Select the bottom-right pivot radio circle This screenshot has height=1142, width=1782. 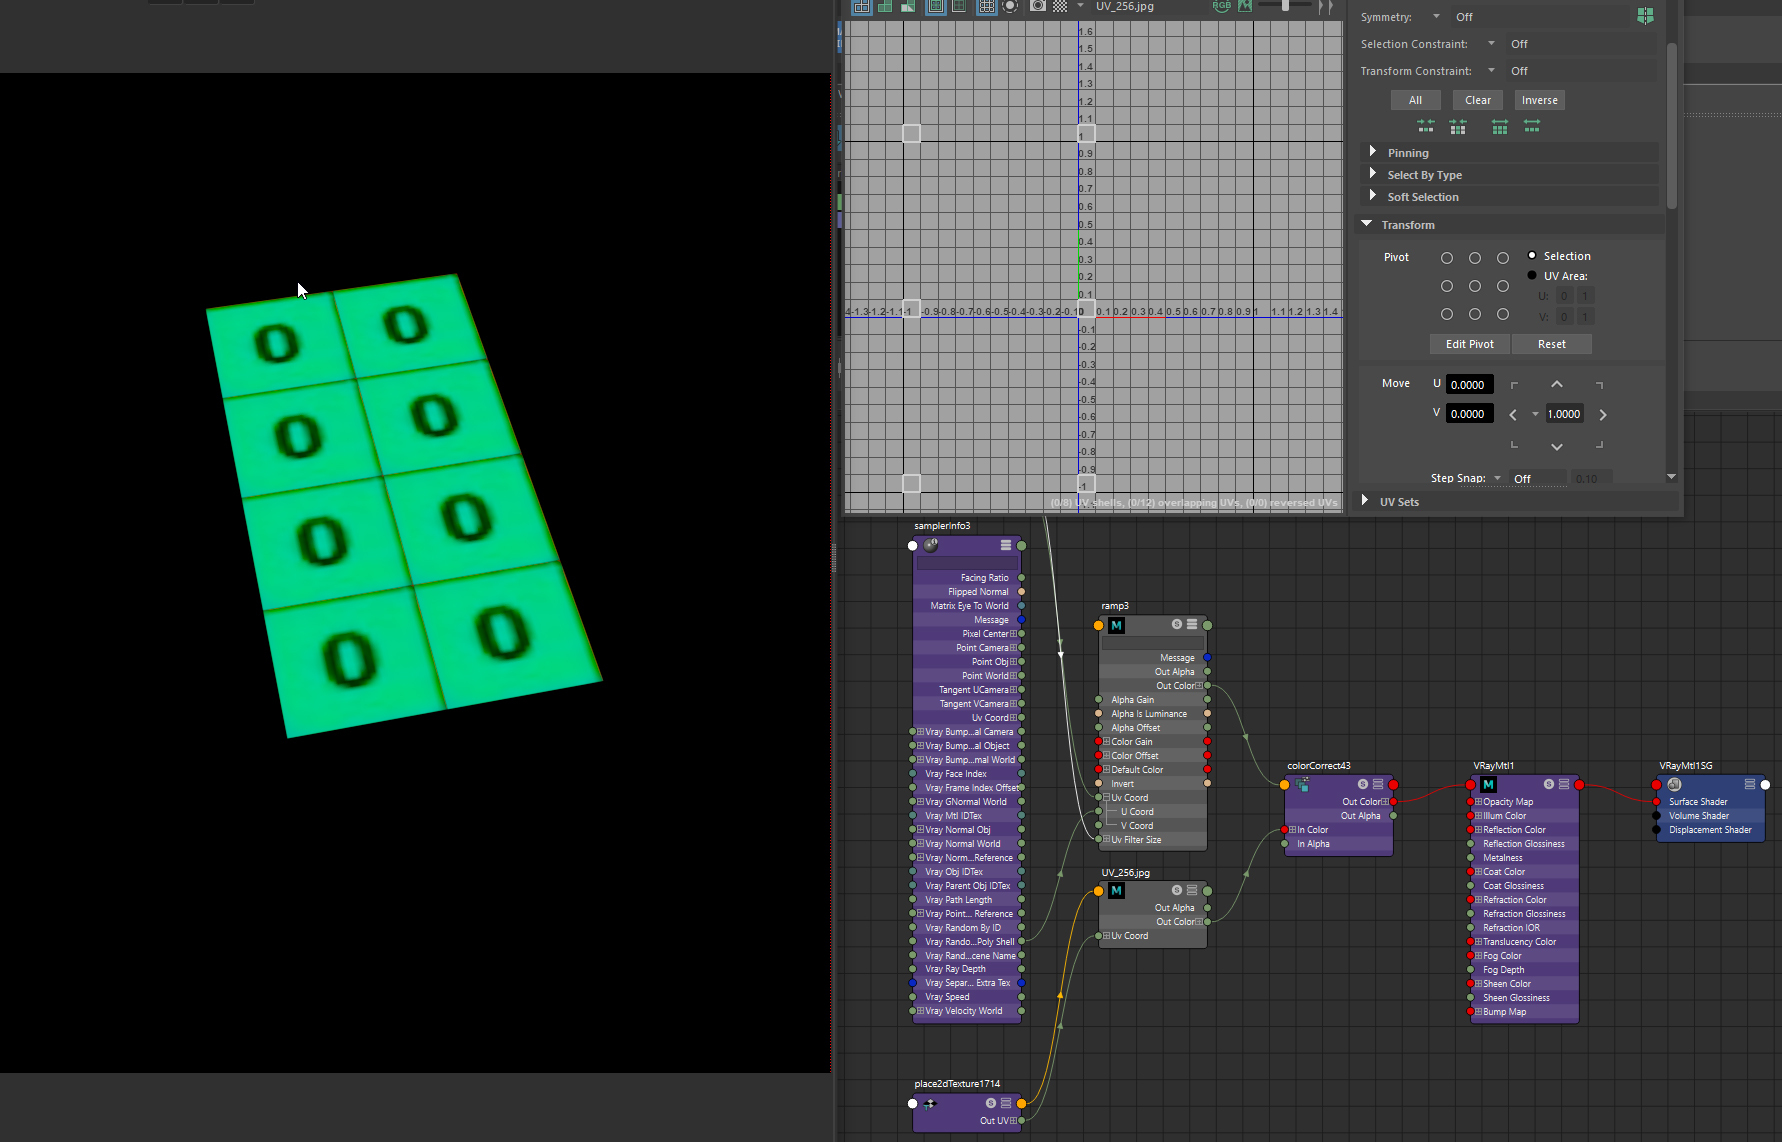click(1503, 314)
